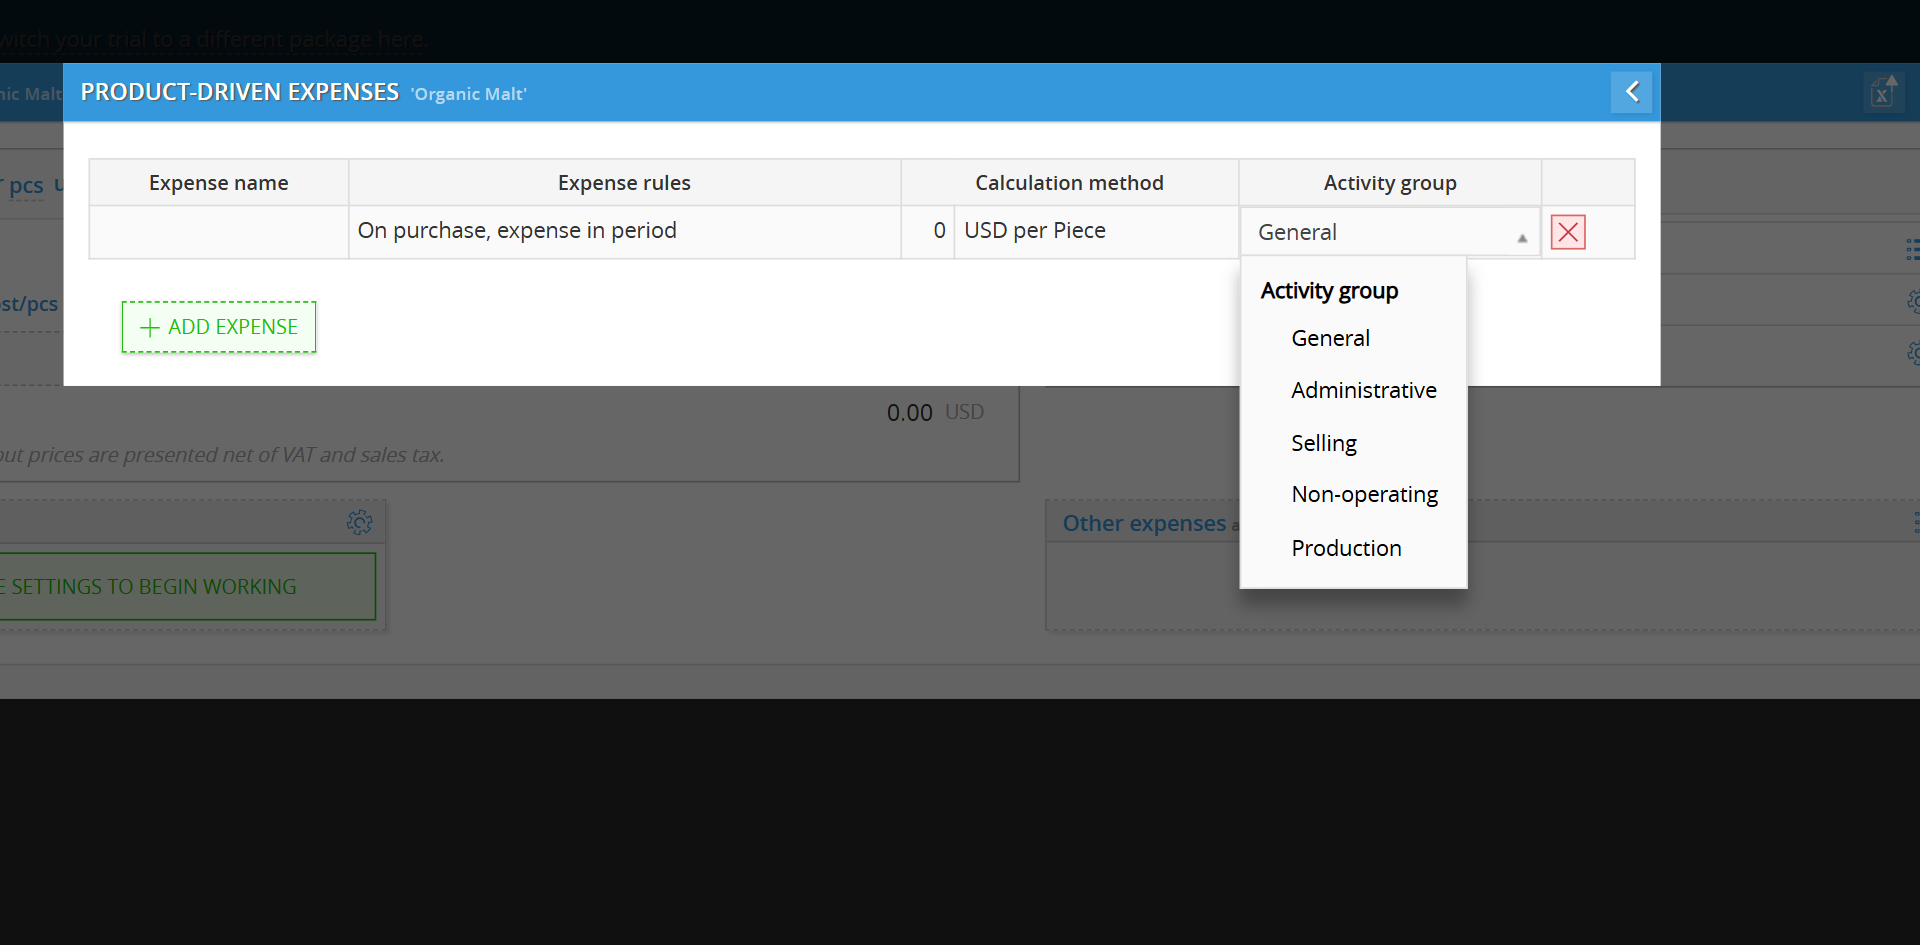This screenshot has width=1920, height=945.
Task: Click the empty Expense name field
Action: 218,231
